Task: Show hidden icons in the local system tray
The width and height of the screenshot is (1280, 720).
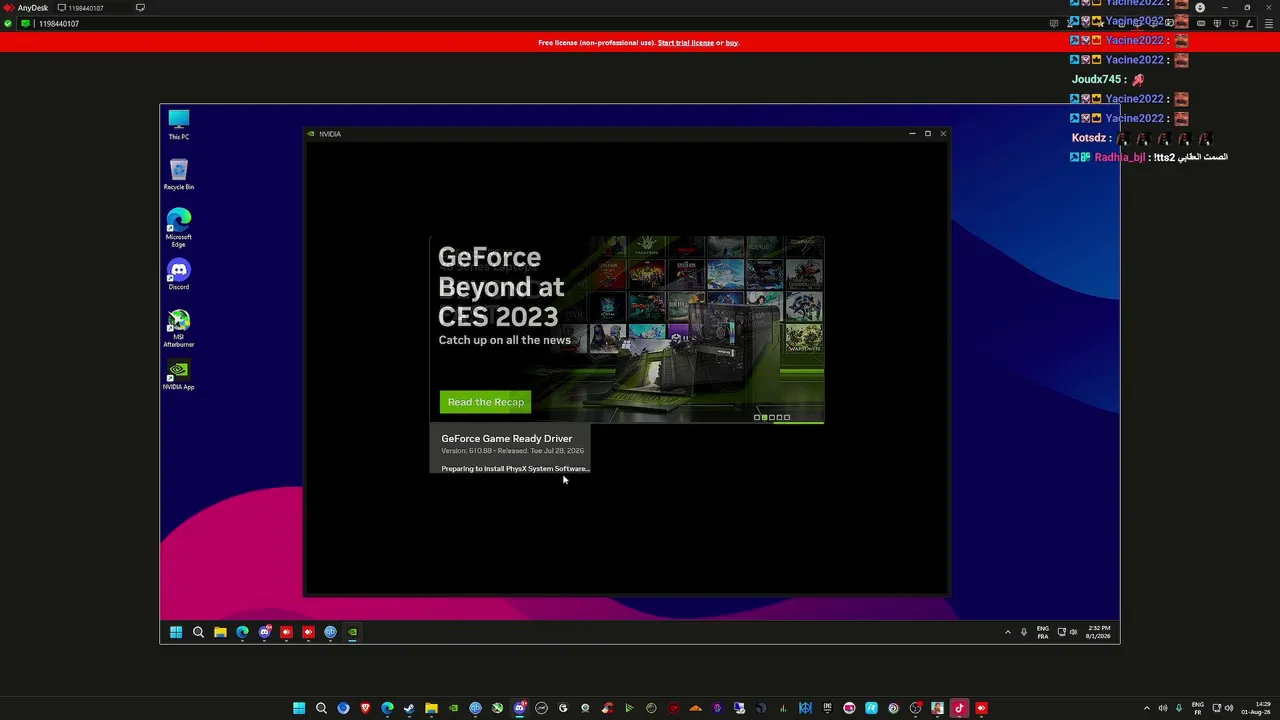Action: (x=1147, y=709)
